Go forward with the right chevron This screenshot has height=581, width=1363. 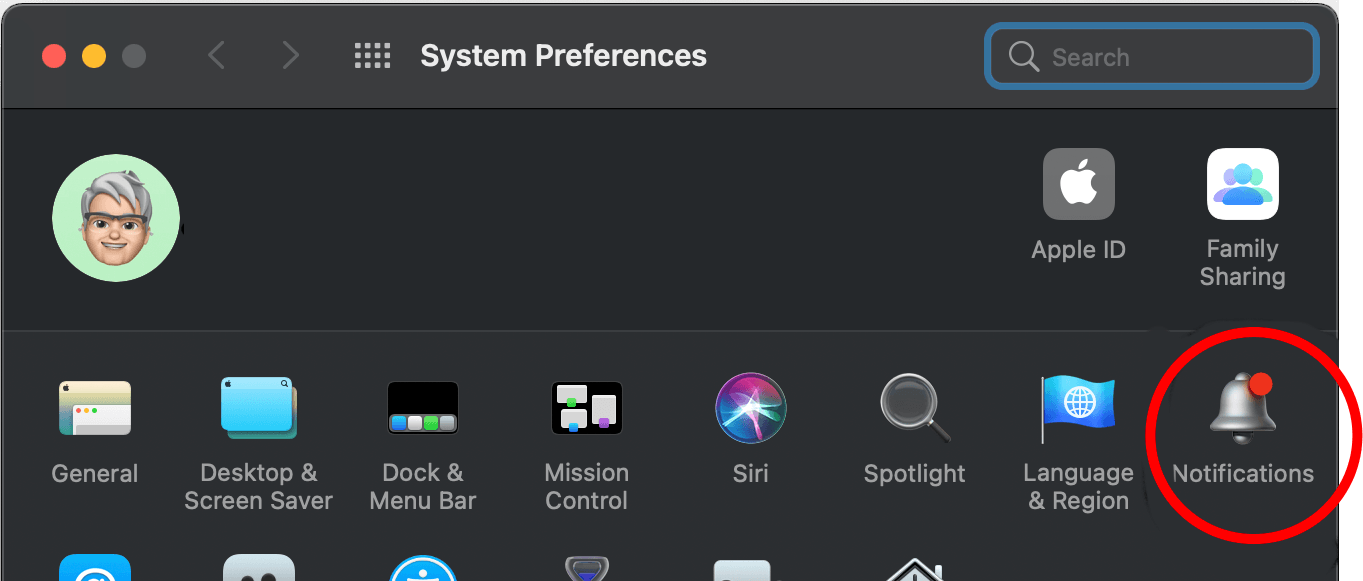point(290,55)
